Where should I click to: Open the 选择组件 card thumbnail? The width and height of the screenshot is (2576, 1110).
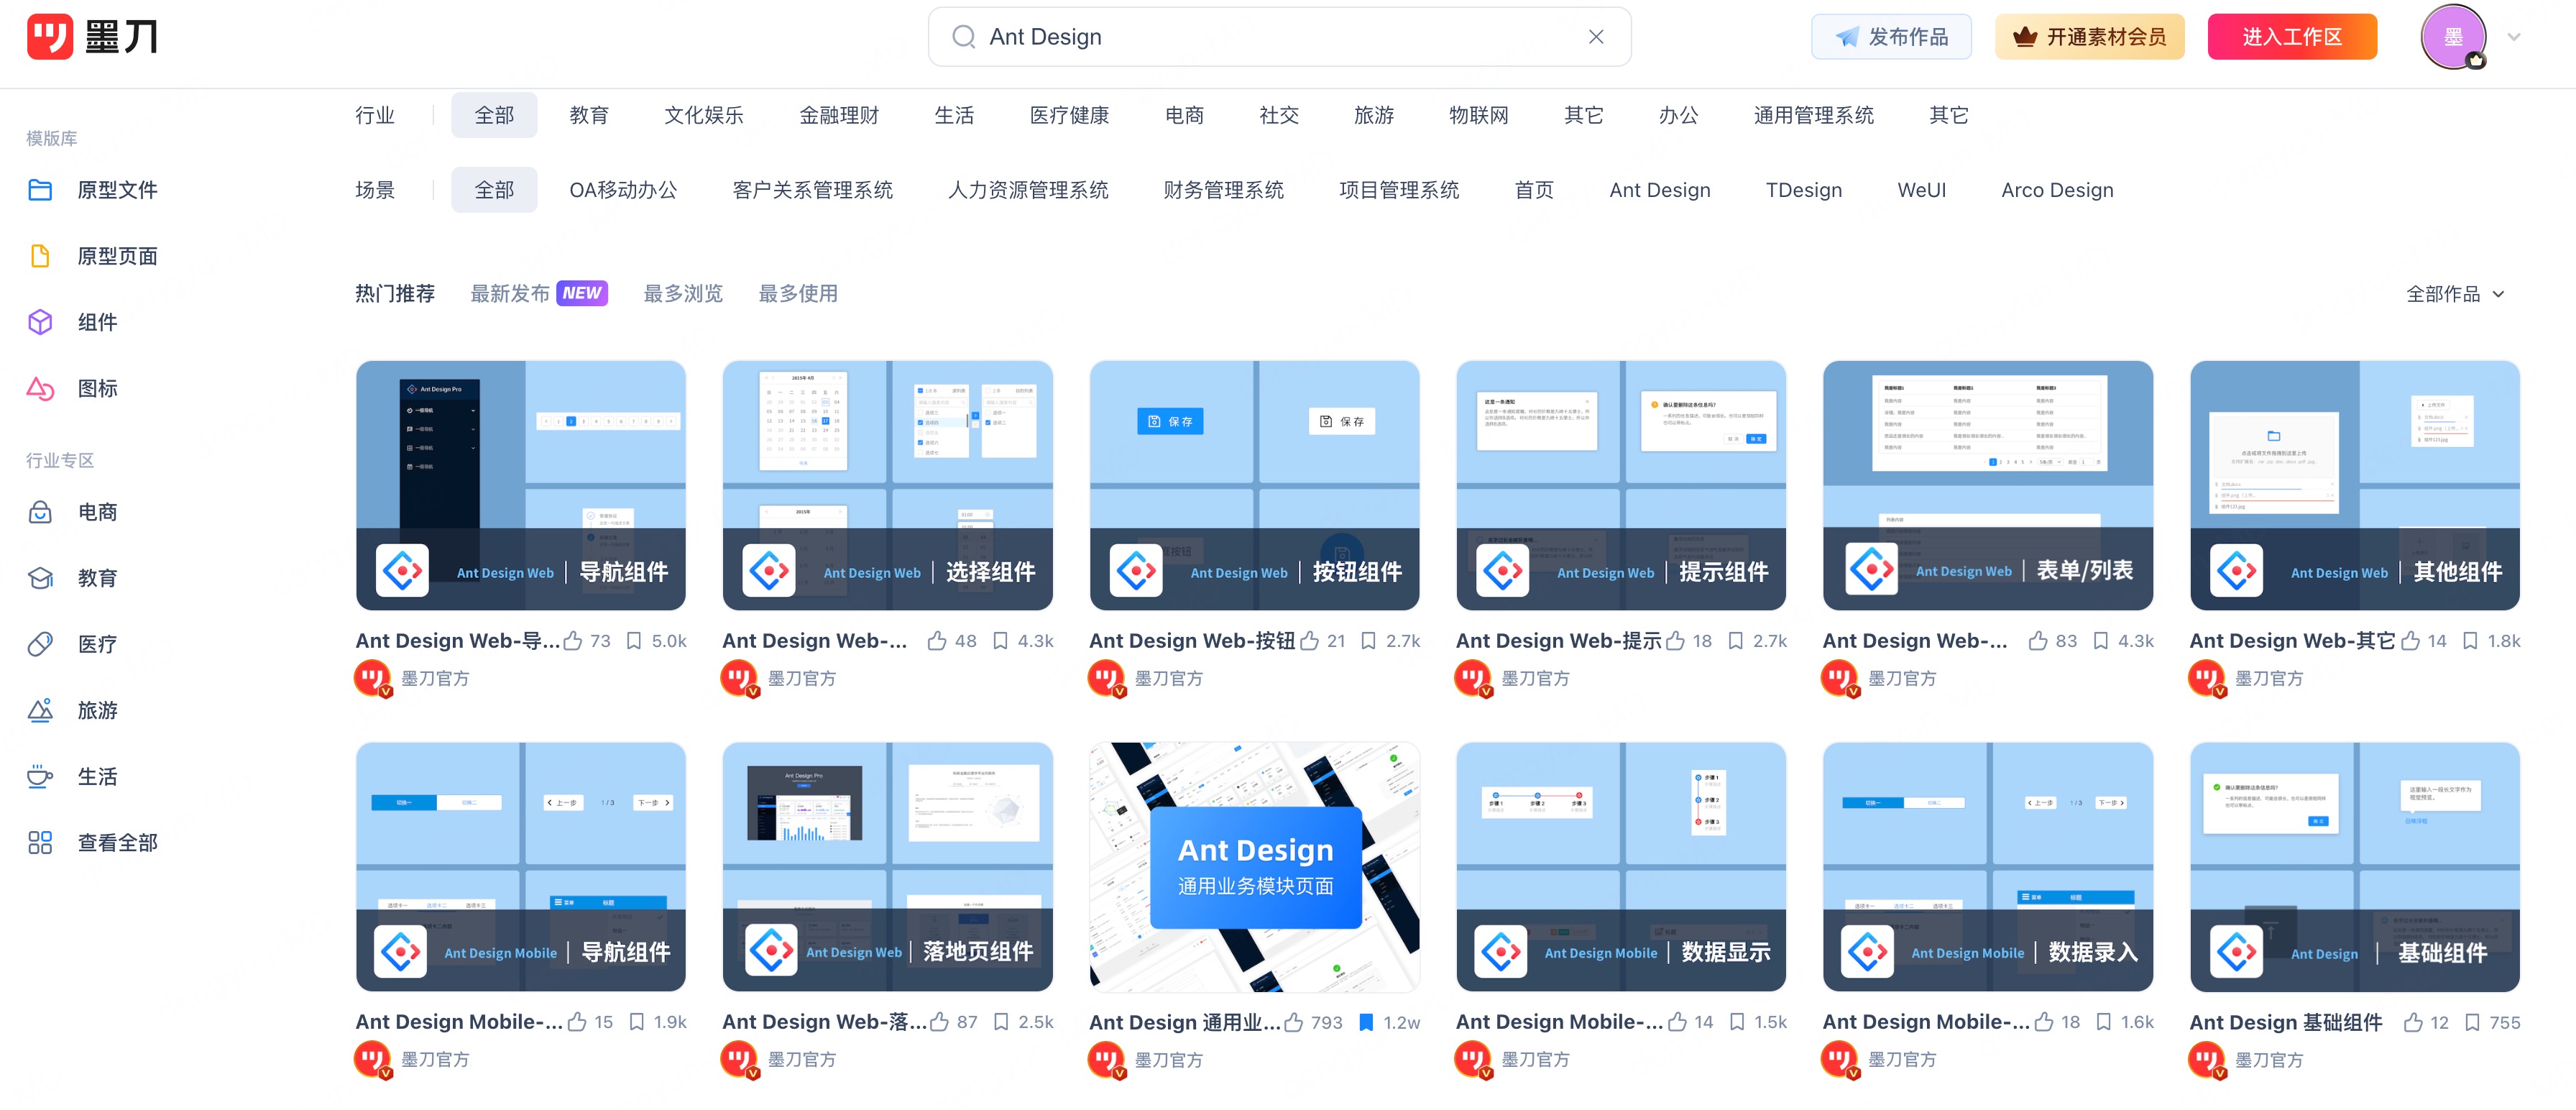click(887, 485)
